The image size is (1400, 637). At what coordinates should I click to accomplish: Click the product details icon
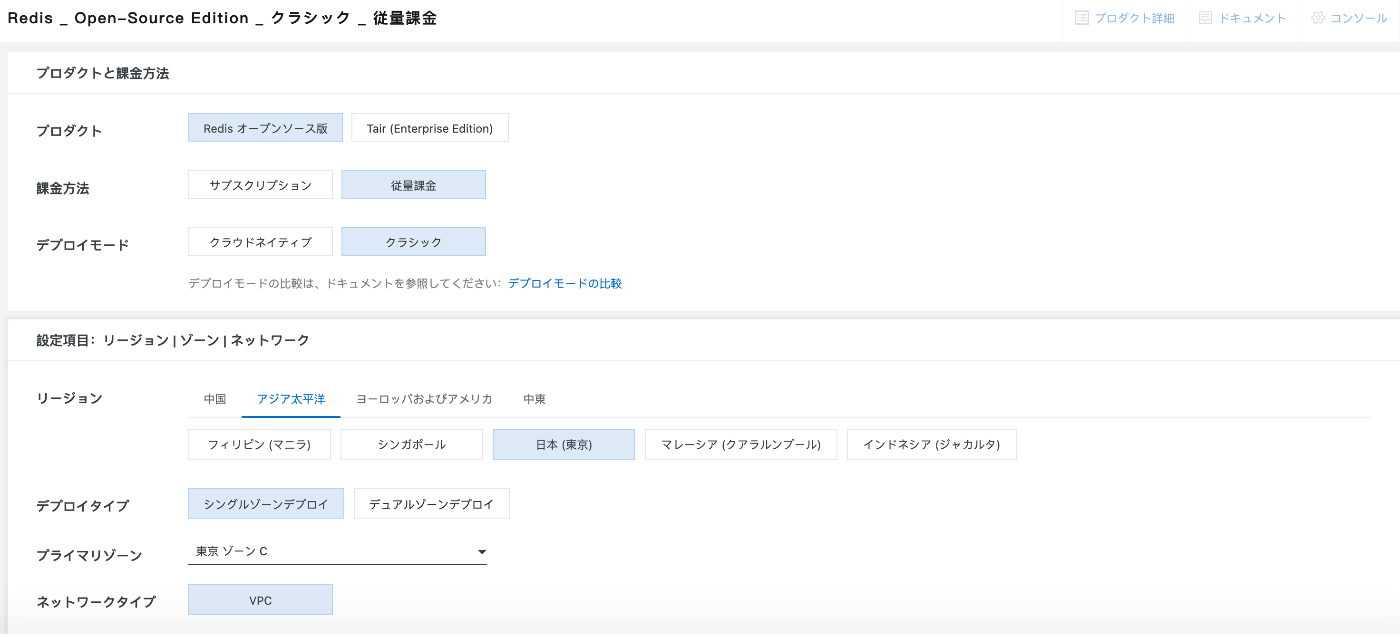[1081, 18]
